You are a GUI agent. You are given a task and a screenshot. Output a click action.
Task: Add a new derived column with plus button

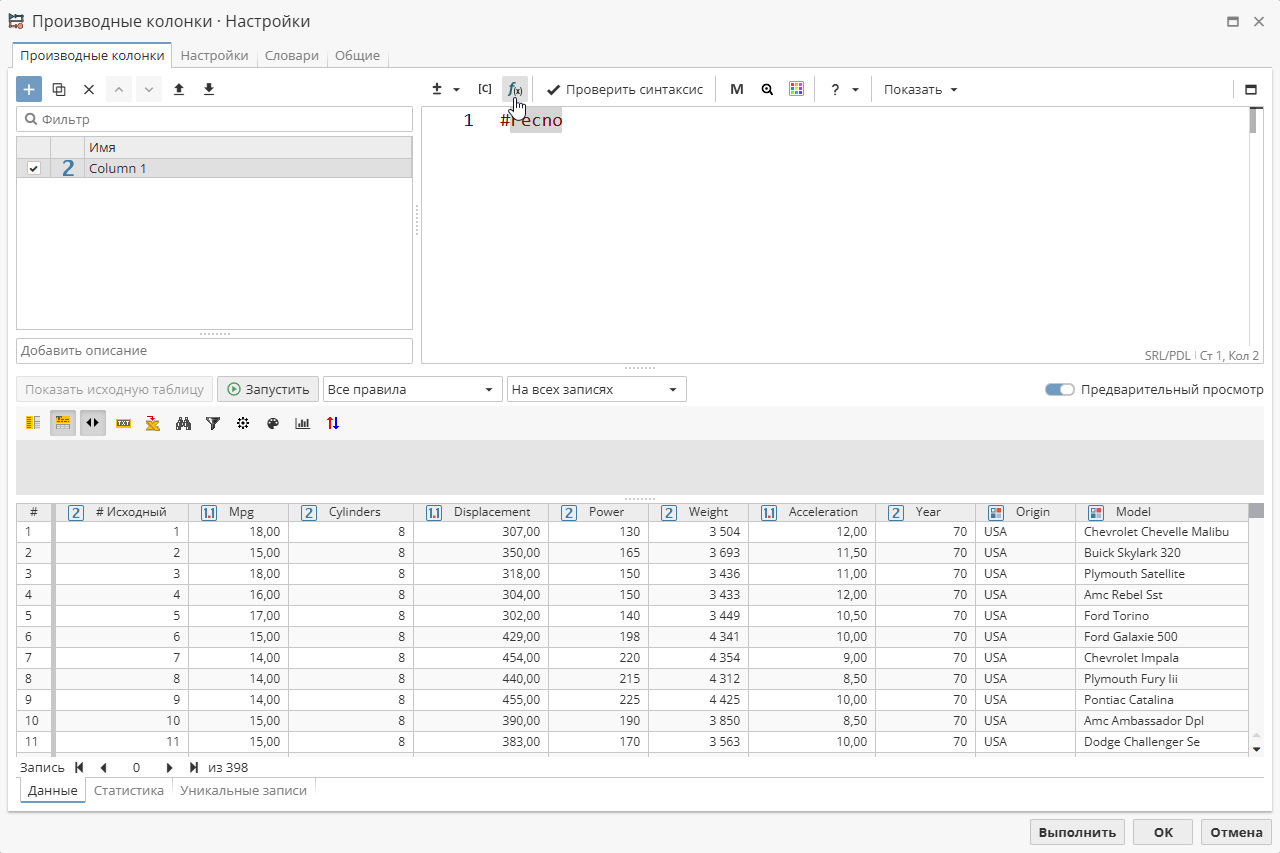coord(29,89)
